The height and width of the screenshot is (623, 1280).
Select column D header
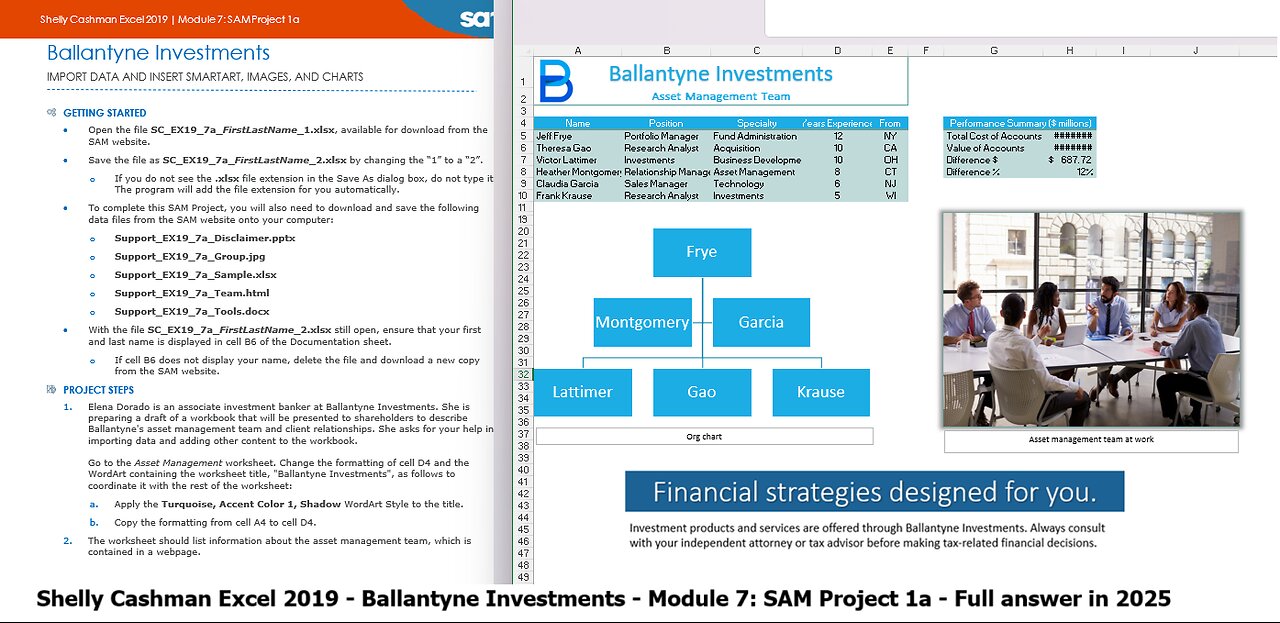click(x=837, y=50)
